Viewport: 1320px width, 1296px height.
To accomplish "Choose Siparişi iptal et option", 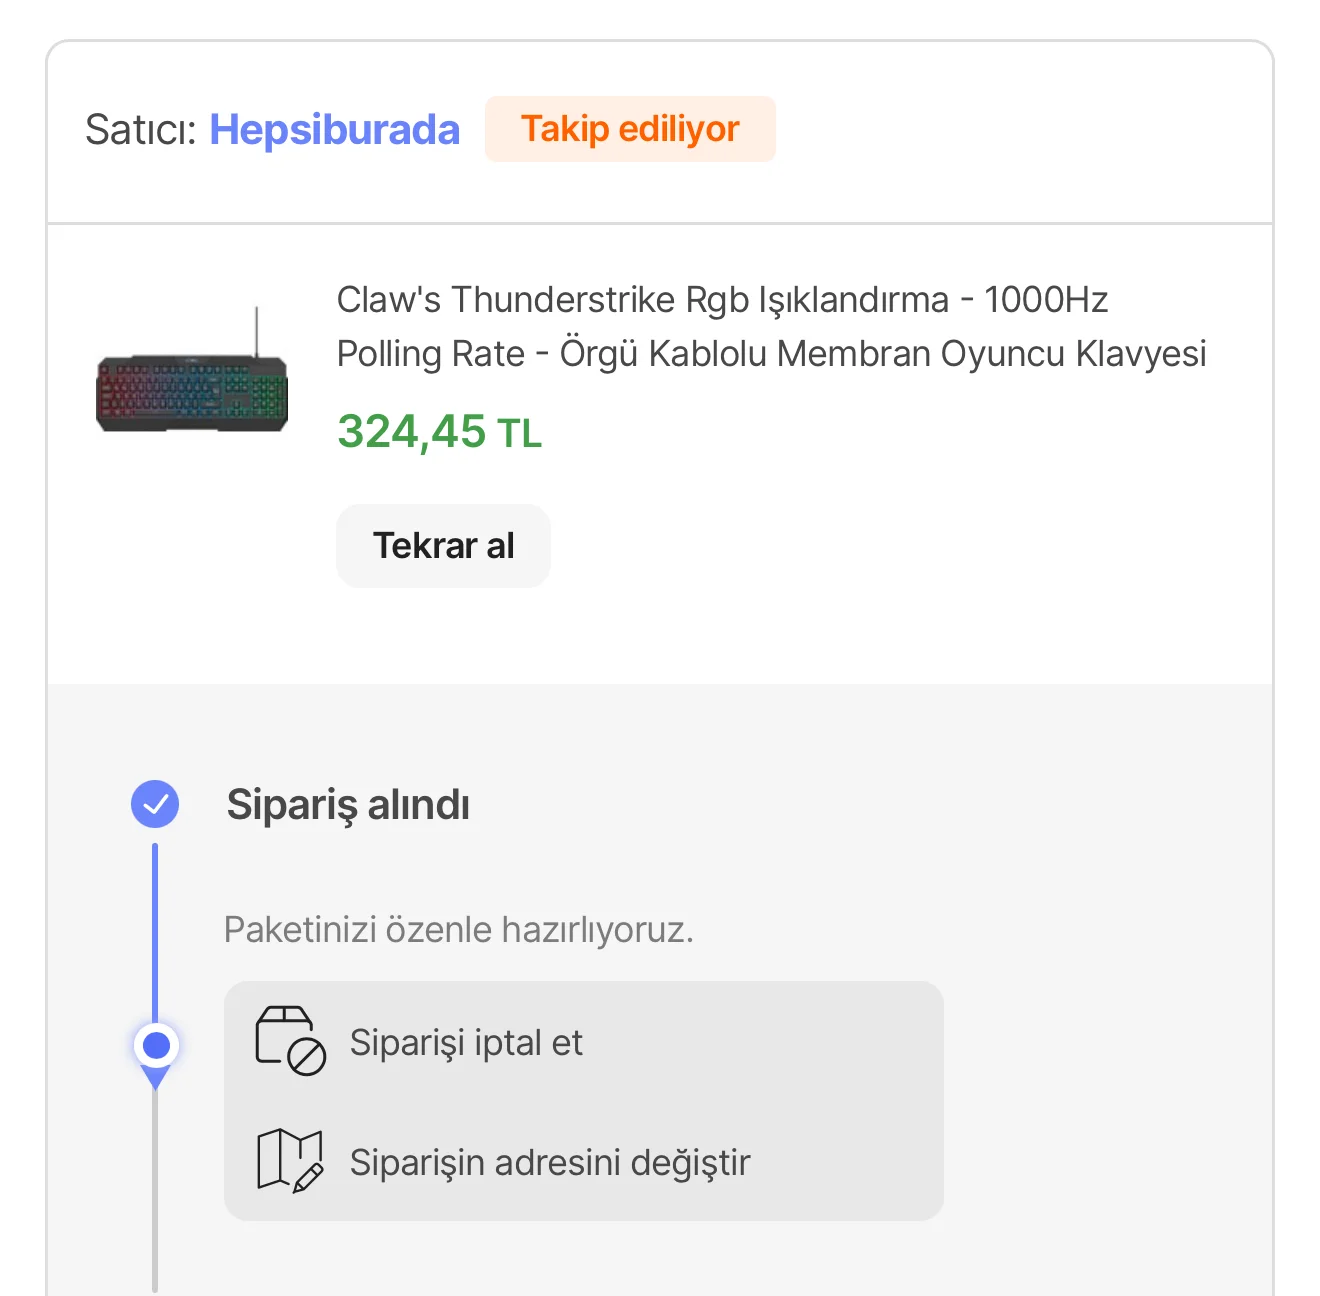I will (x=466, y=1042).
